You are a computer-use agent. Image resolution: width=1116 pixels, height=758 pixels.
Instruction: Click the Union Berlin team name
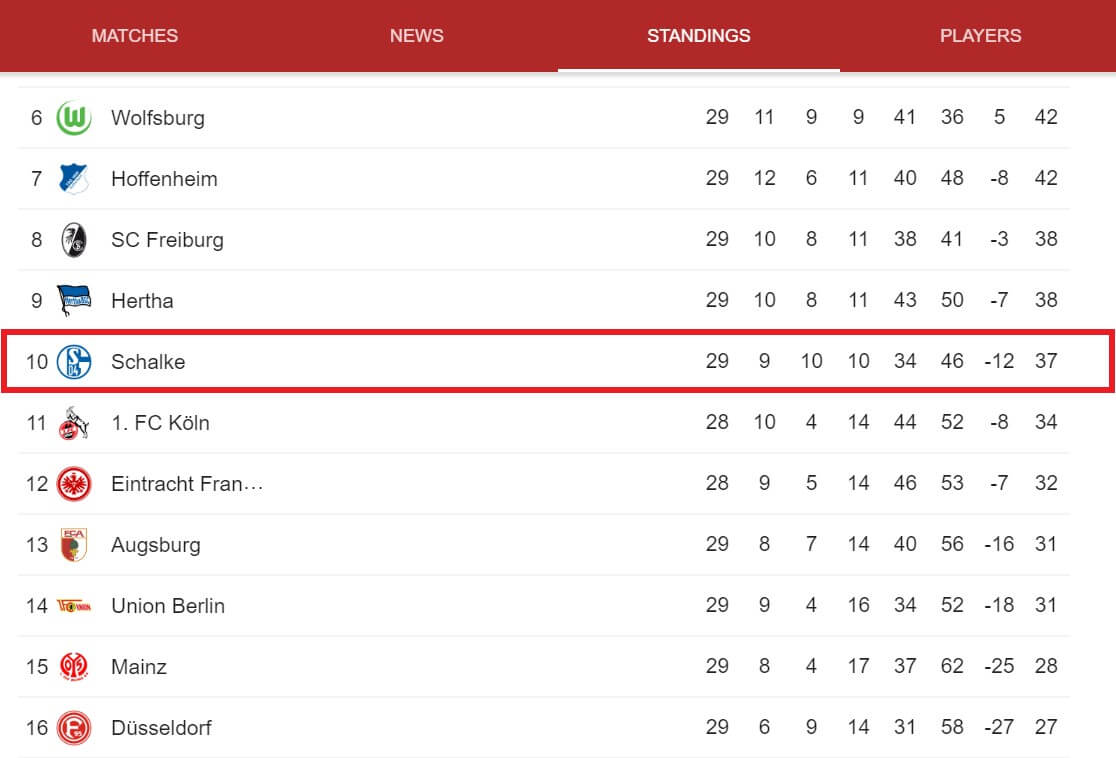[x=168, y=606]
